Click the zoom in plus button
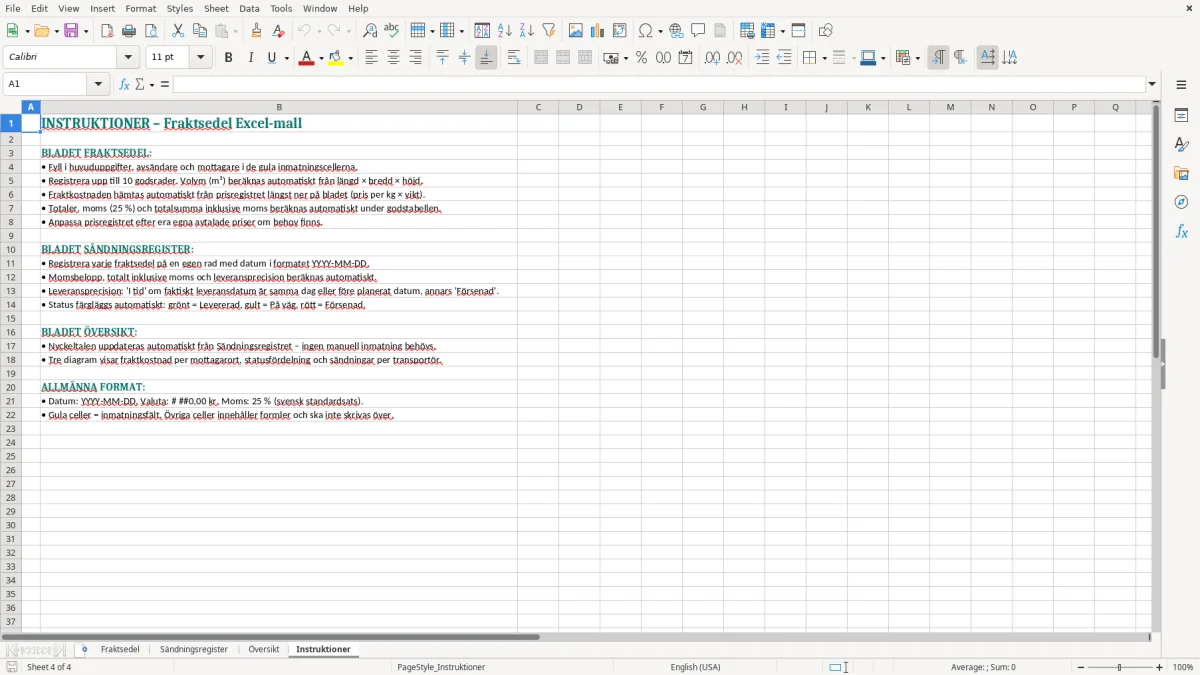1200x675 pixels. [x=1160, y=667]
